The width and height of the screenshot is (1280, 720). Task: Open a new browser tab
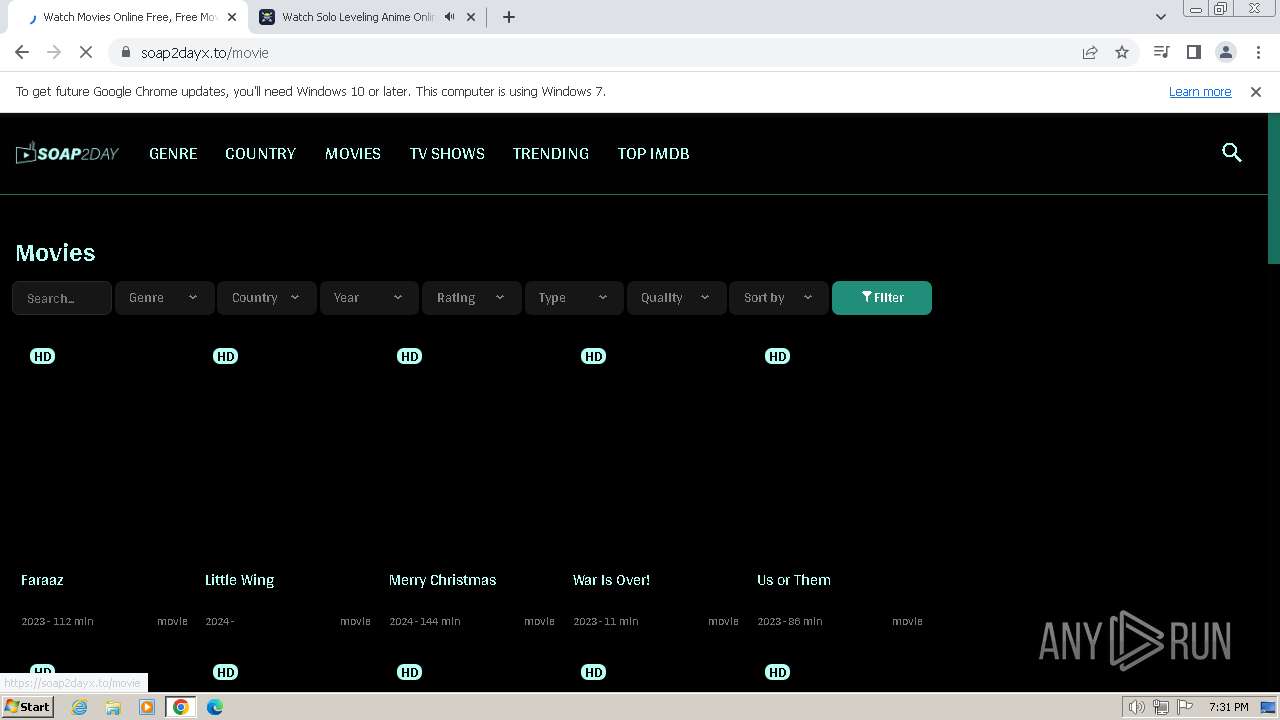[509, 17]
